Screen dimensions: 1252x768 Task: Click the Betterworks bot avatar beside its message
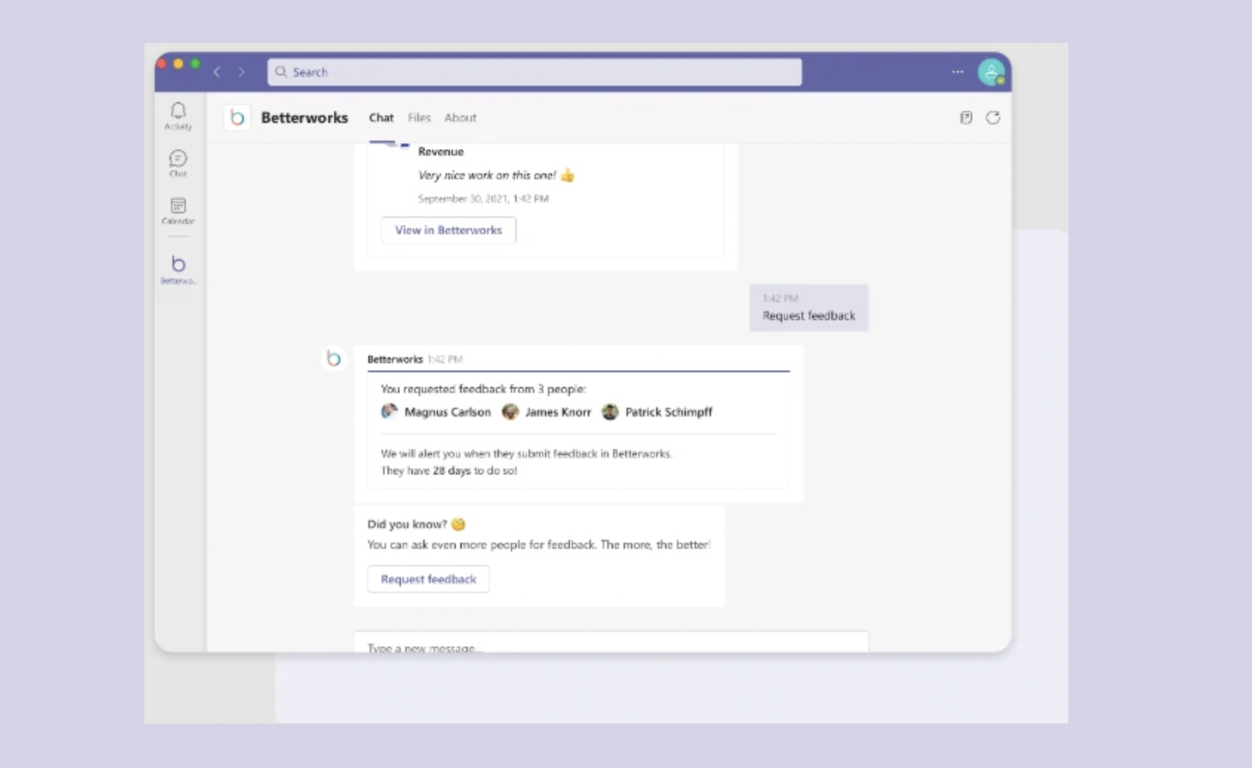pos(334,359)
